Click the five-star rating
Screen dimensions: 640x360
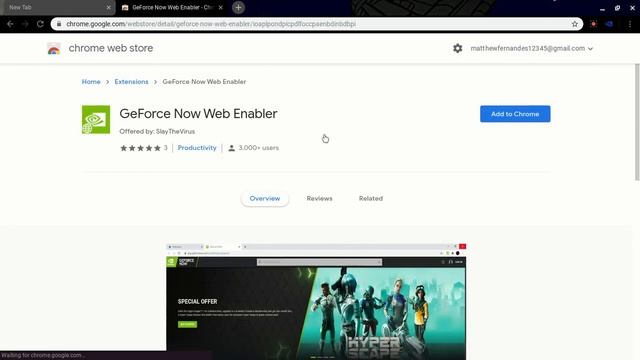[140, 148]
